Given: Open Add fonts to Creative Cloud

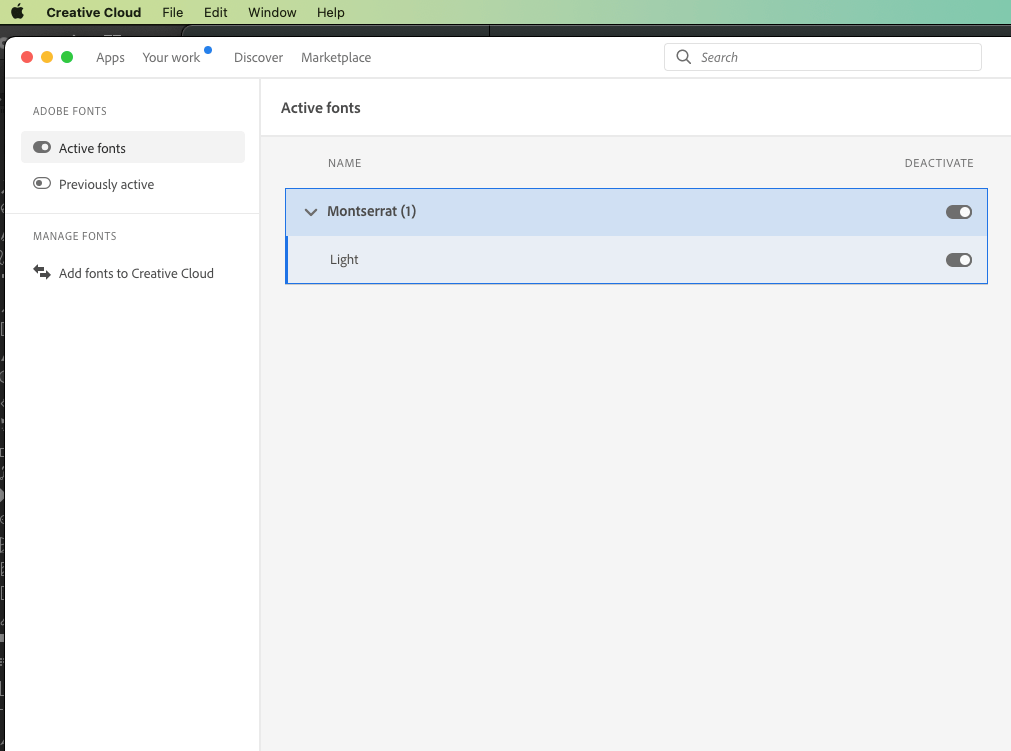Looking at the screenshot, I should [133, 273].
